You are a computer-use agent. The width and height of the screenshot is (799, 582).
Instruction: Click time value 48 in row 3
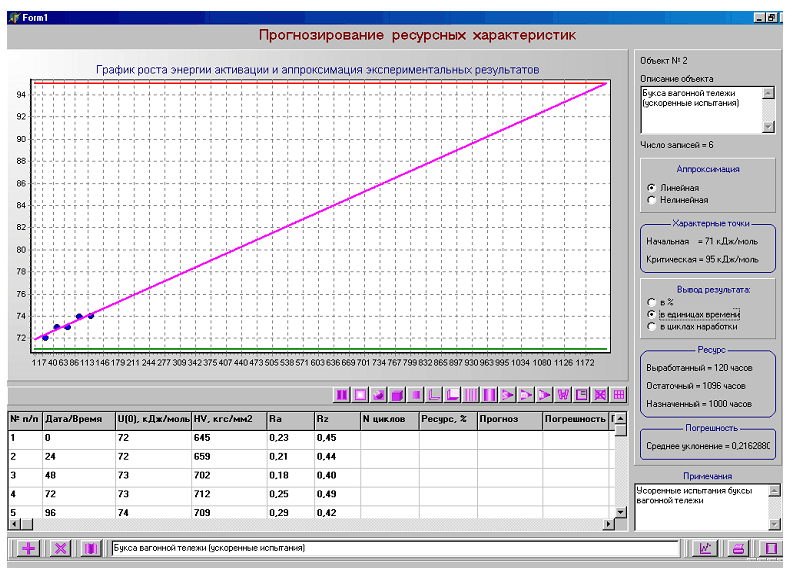click(50, 475)
